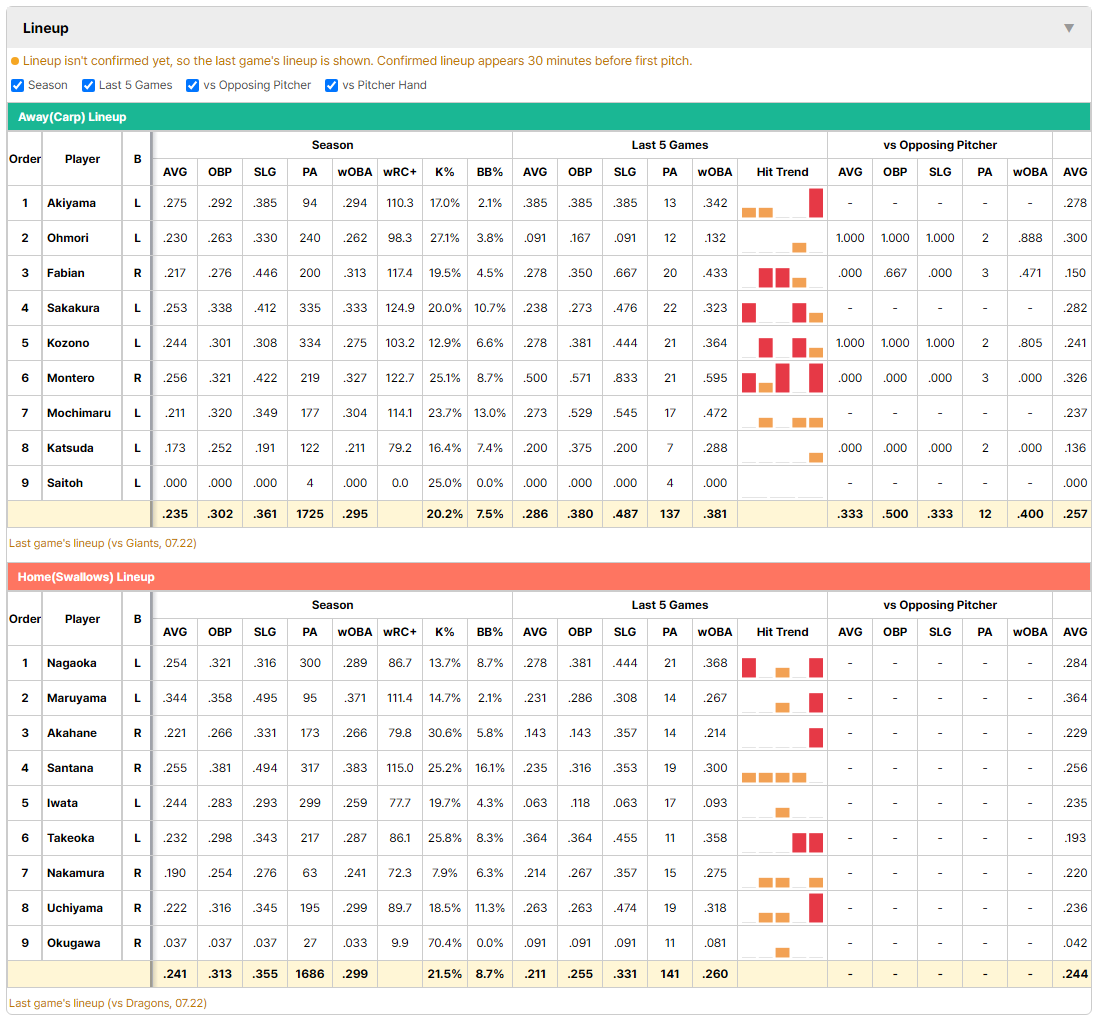
Task: View Santana's hit trend bars
Action: (782, 768)
